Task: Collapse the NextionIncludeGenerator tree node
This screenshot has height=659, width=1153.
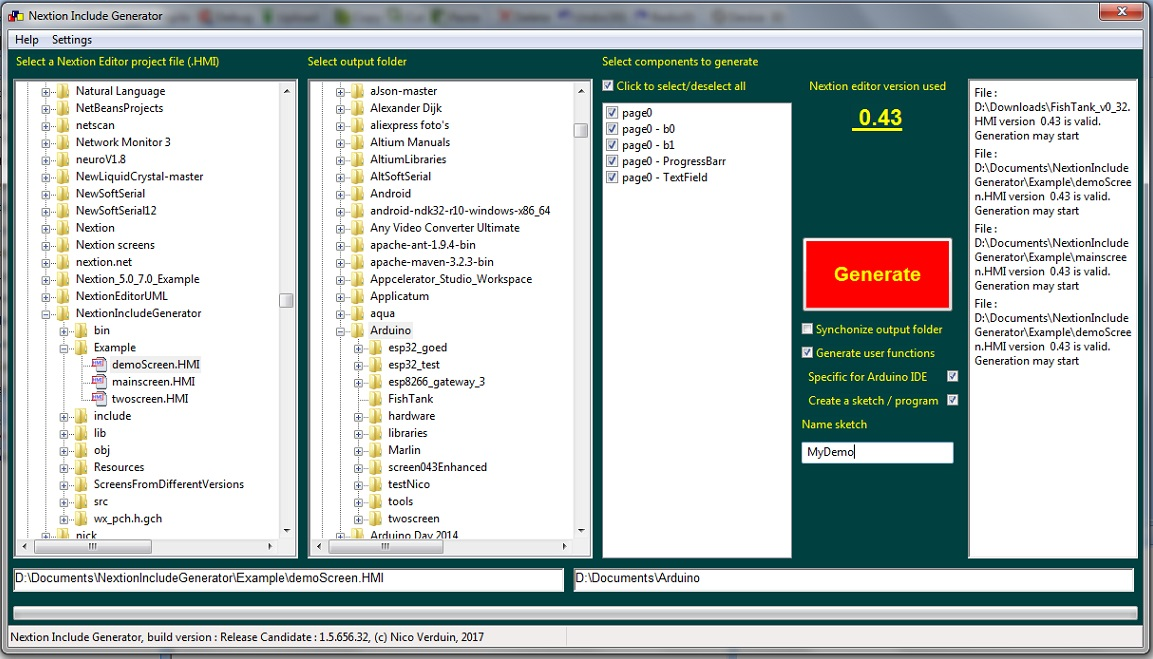Action: click(x=46, y=313)
